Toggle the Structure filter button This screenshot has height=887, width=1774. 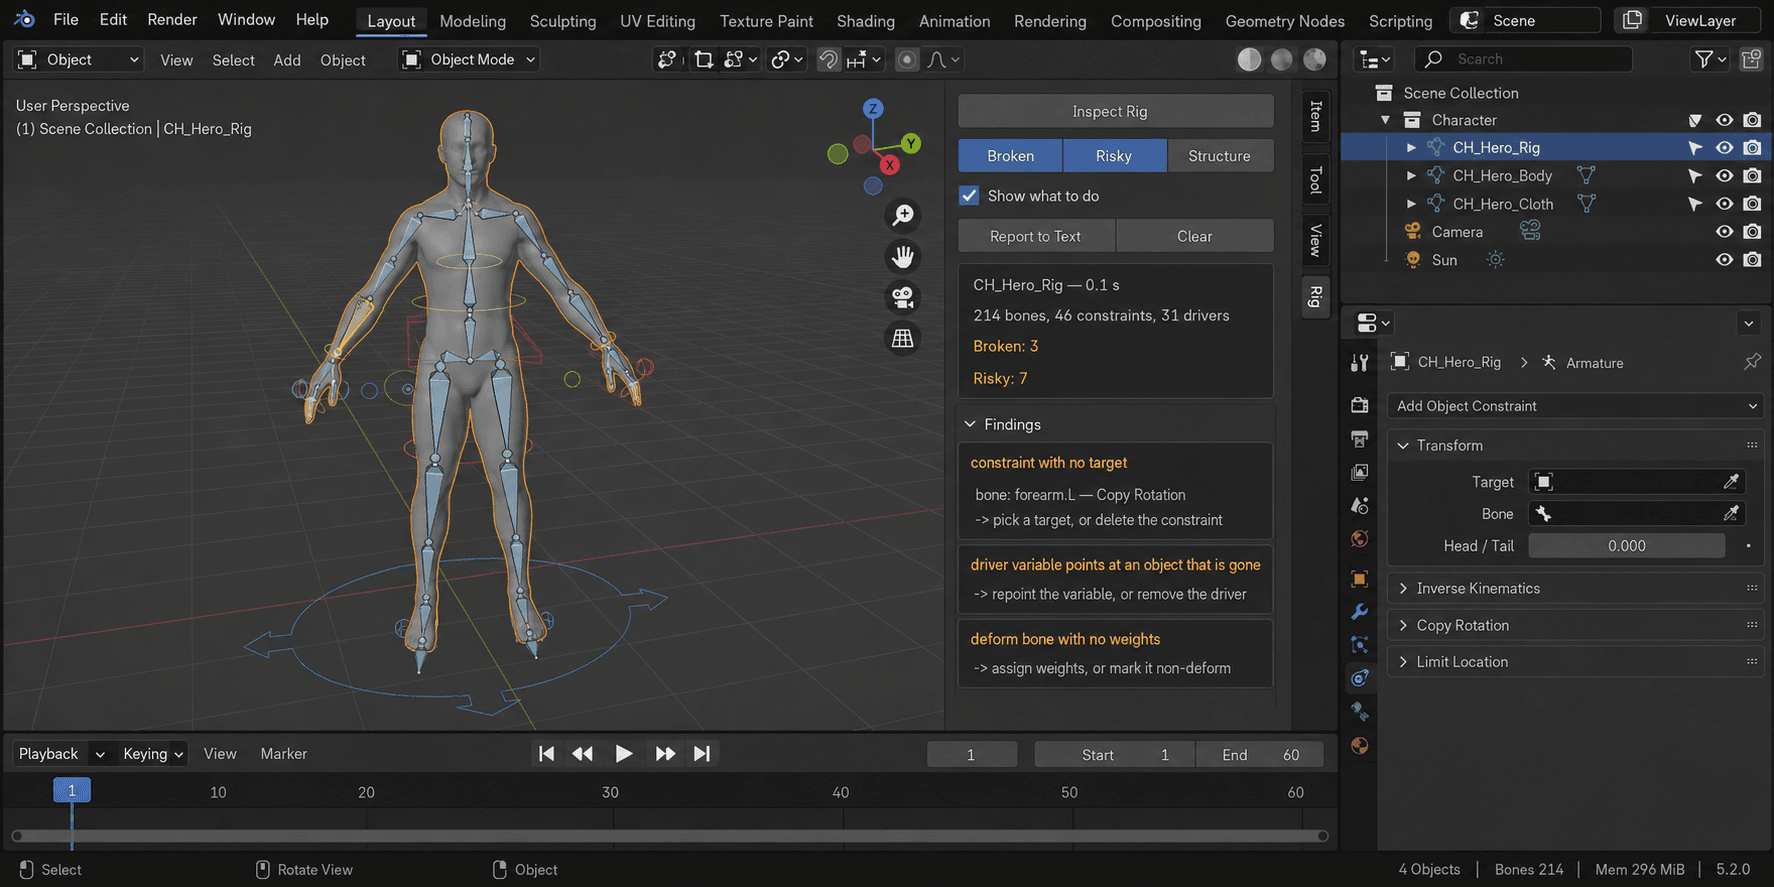click(x=1220, y=156)
